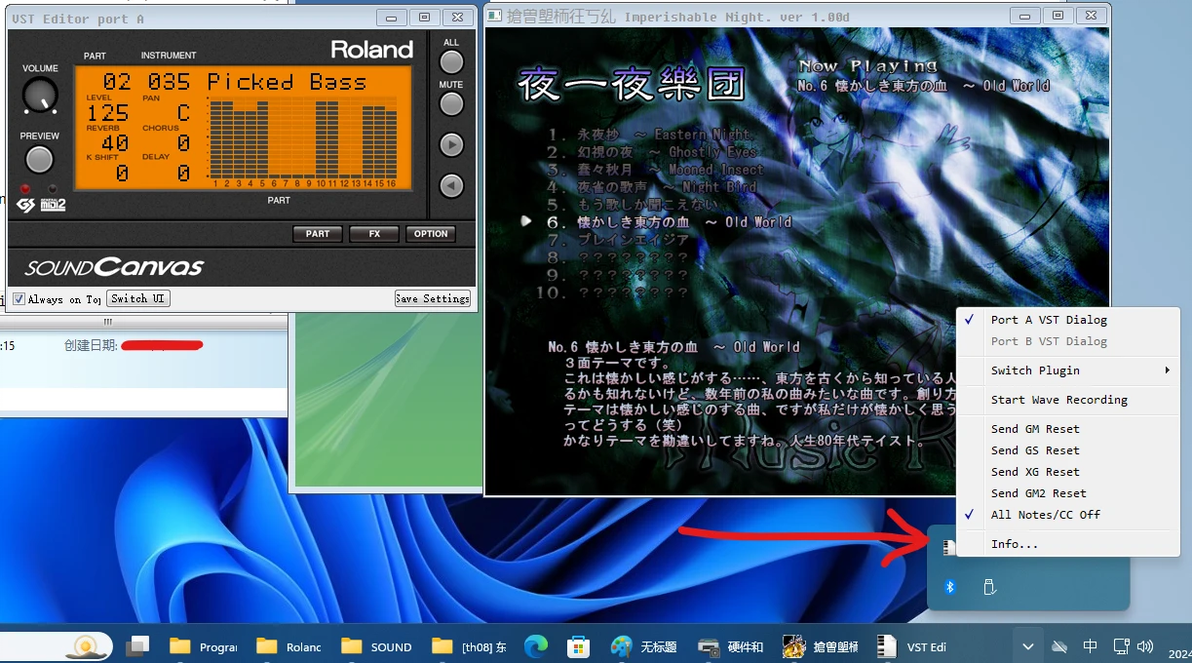Viewport: 1192px width, 663px height.
Task: Click the part number 02 on display
Action: (x=116, y=82)
